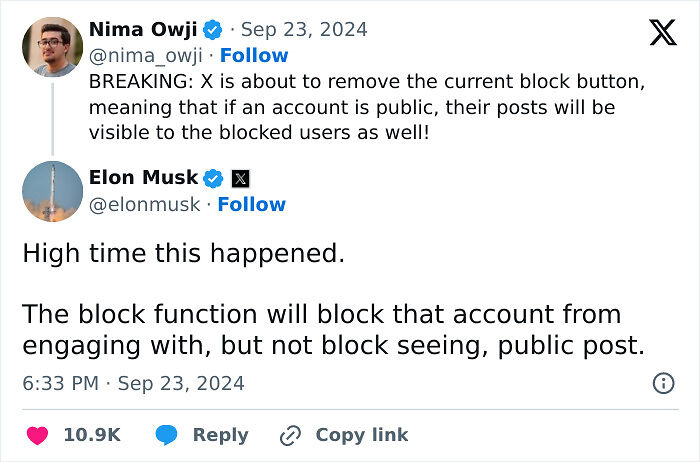
Task: Click the pink heart like icon
Action: click(x=38, y=435)
